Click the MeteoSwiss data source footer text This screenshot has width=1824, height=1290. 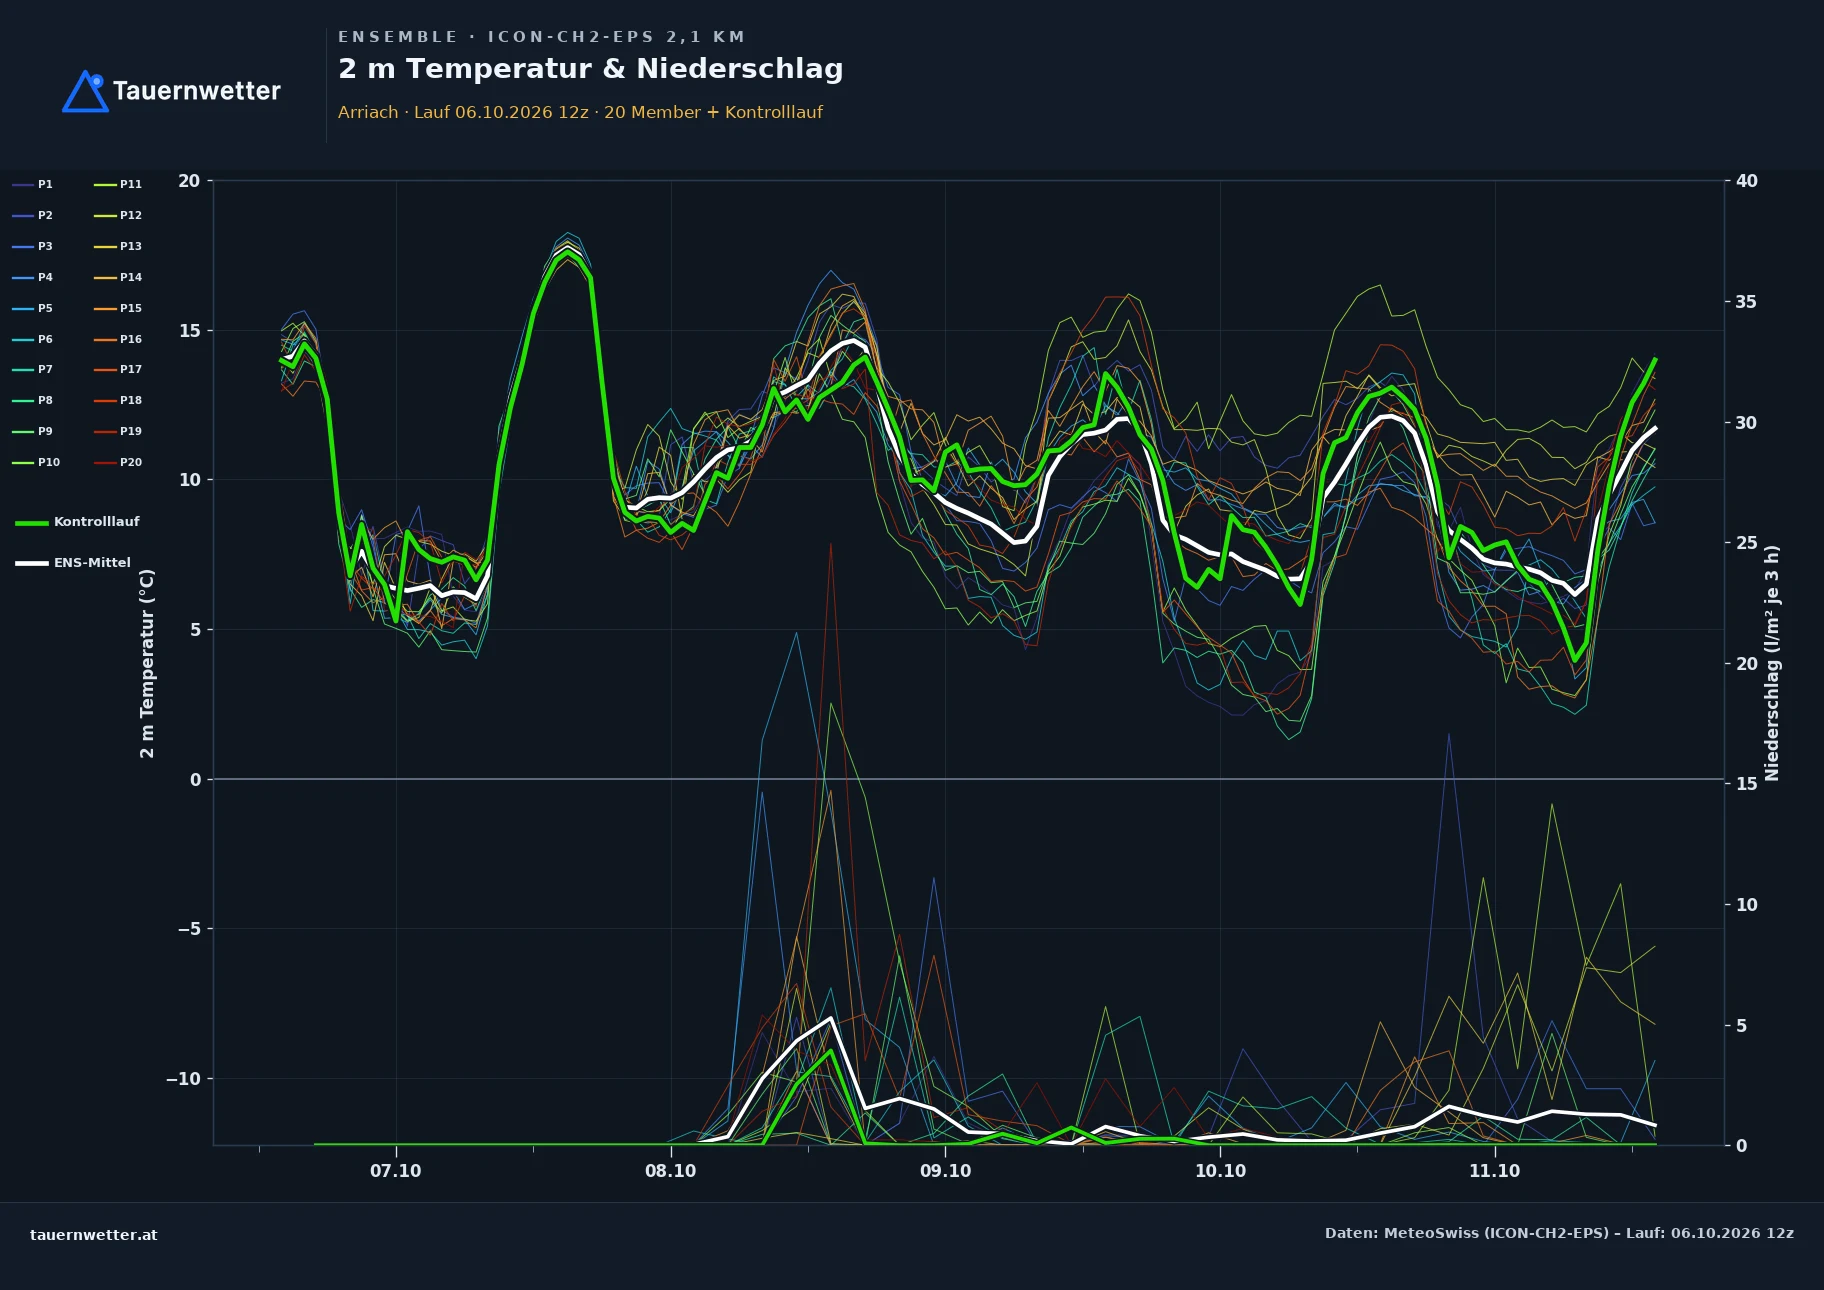click(x=1559, y=1233)
